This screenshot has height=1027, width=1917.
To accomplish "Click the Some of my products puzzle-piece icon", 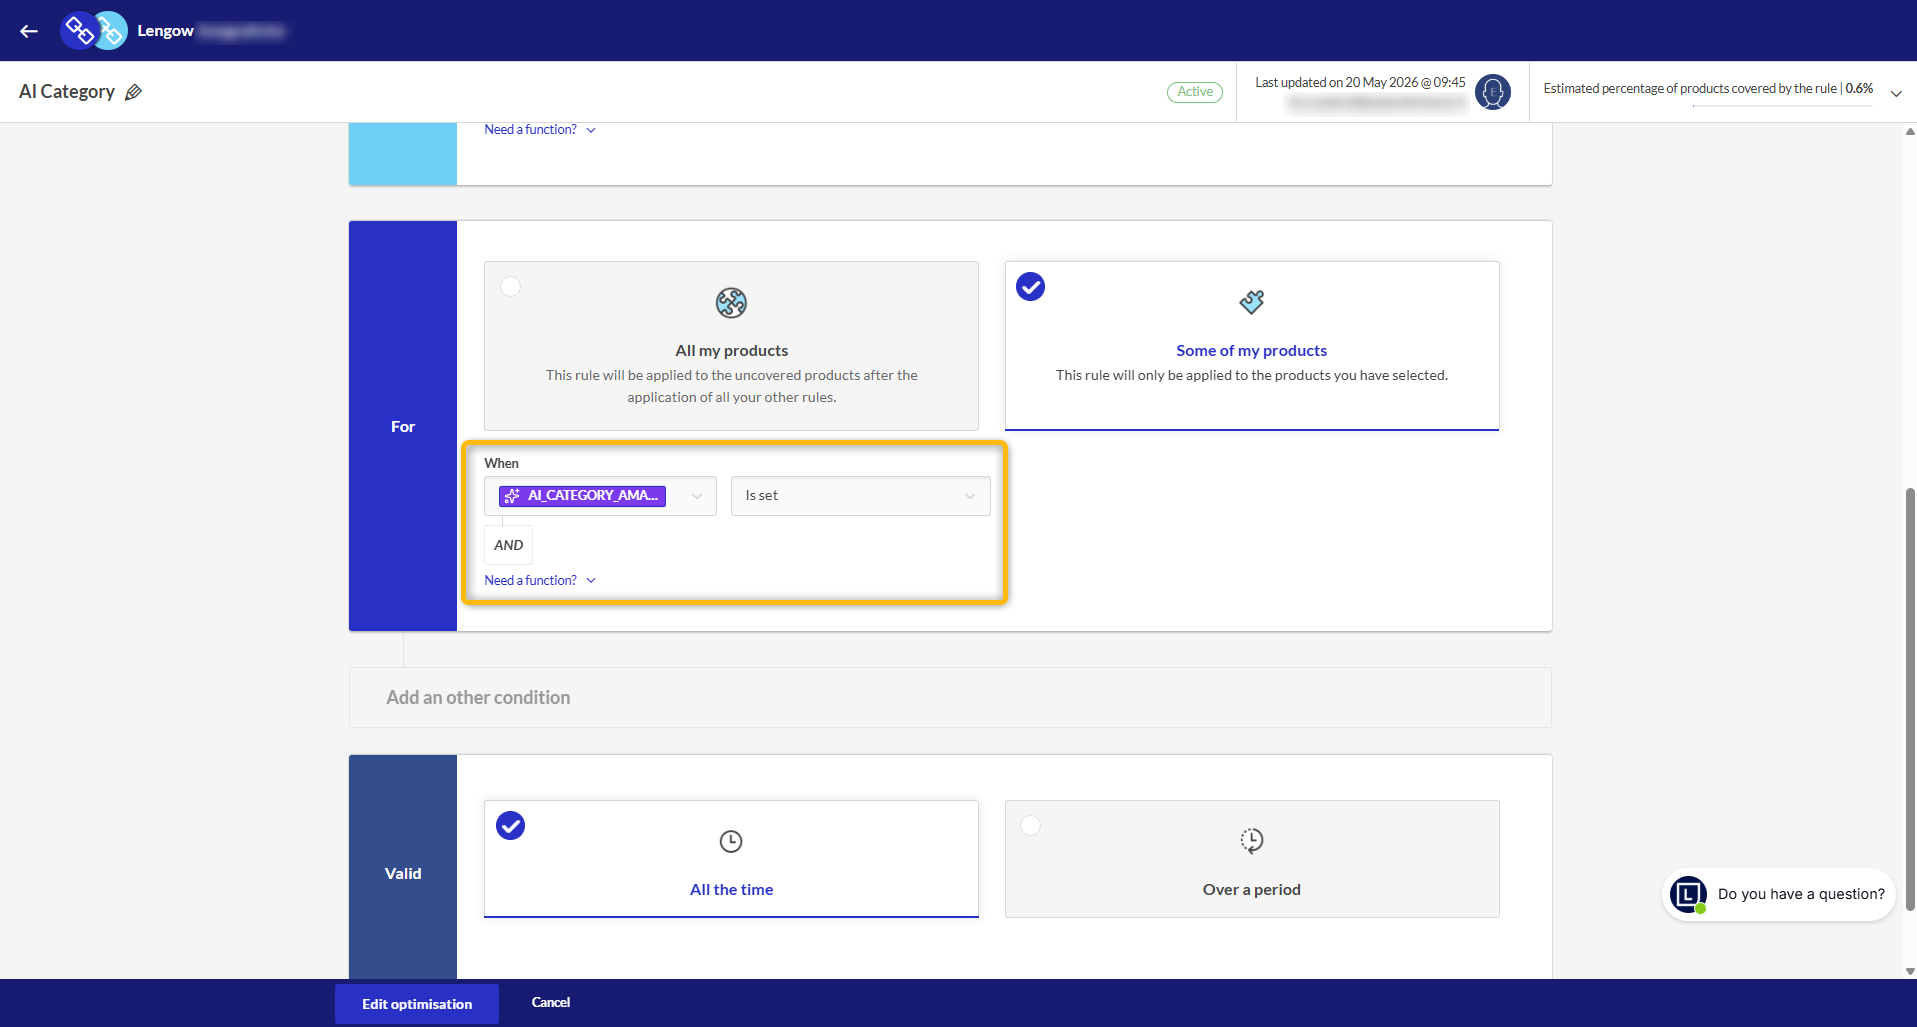I will point(1251,301).
